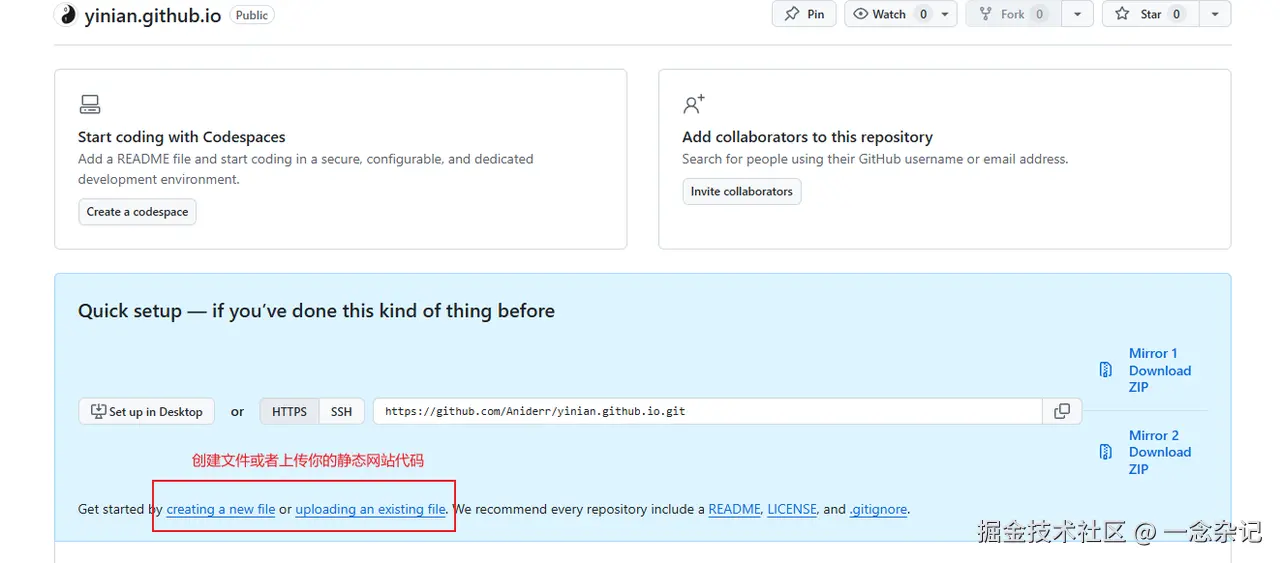Open the Fork options dropdown arrow
The image size is (1280, 563).
tap(1077, 14)
